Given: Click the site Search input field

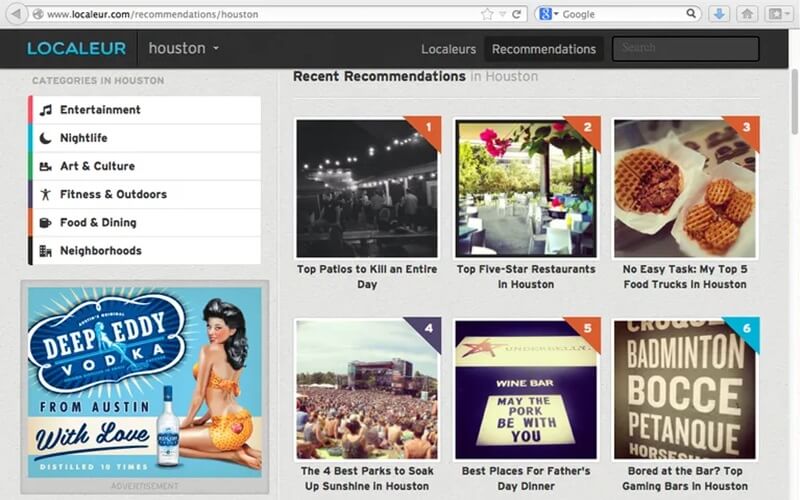Looking at the screenshot, I should click(685, 48).
